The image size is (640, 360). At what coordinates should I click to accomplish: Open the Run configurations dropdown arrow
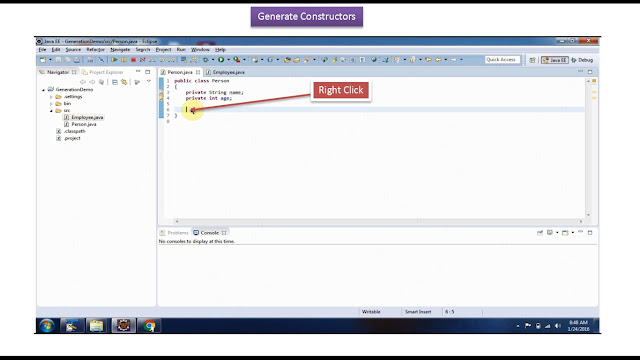pyautogui.click(x=229, y=60)
